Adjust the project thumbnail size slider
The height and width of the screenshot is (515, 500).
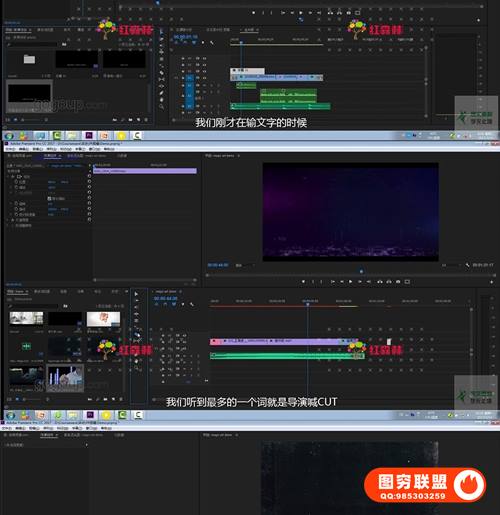coord(32,399)
